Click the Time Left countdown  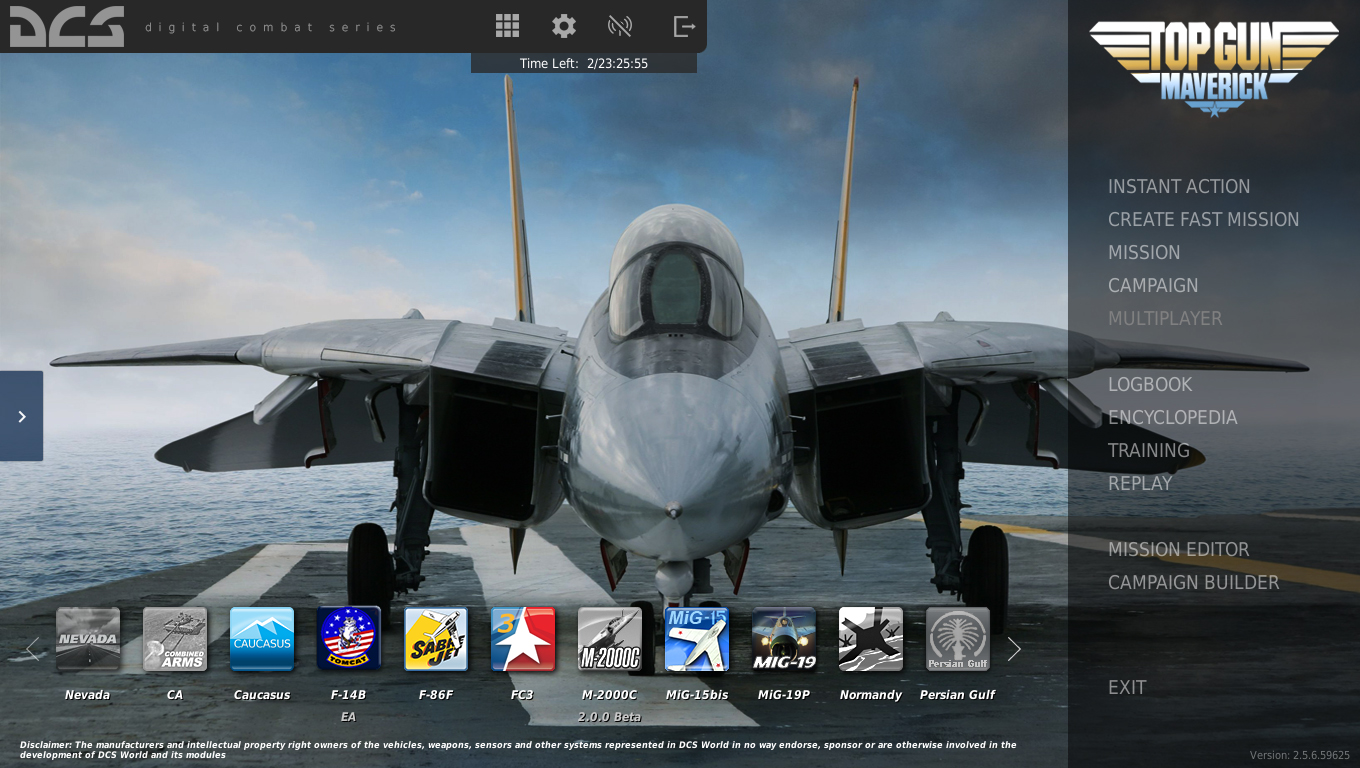(x=584, y=63)
